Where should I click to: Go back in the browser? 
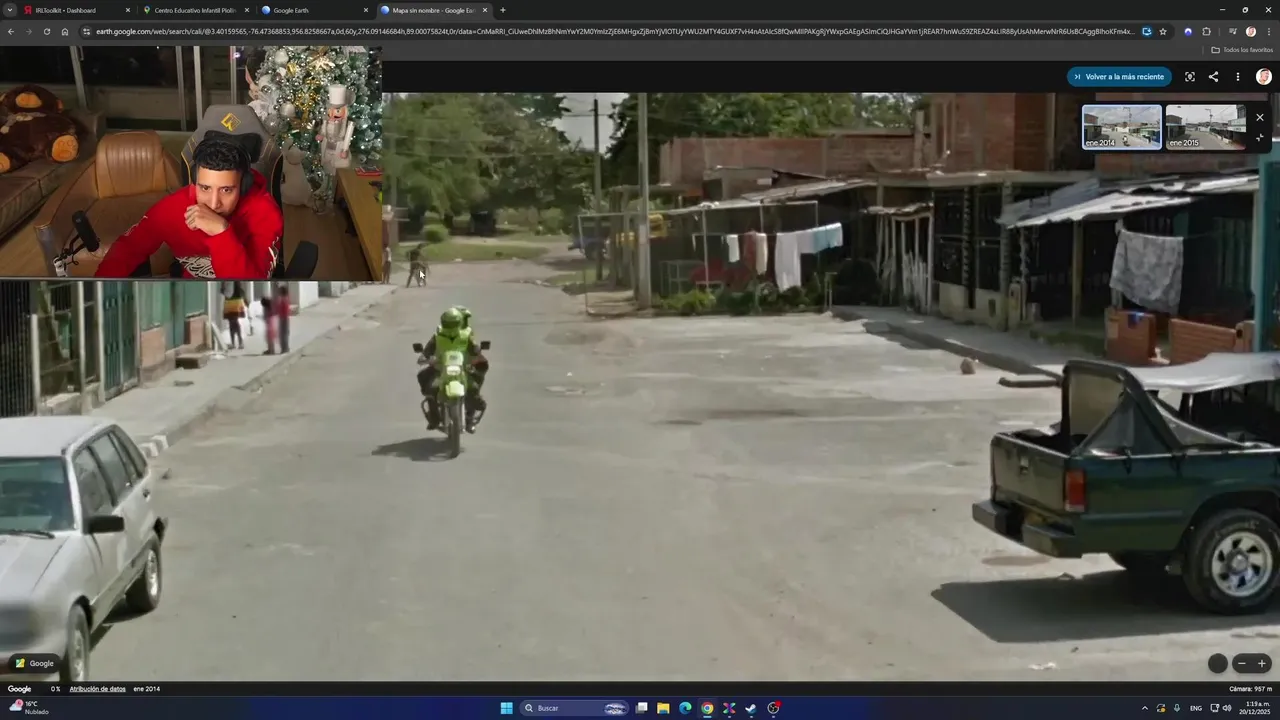point(11,31)
